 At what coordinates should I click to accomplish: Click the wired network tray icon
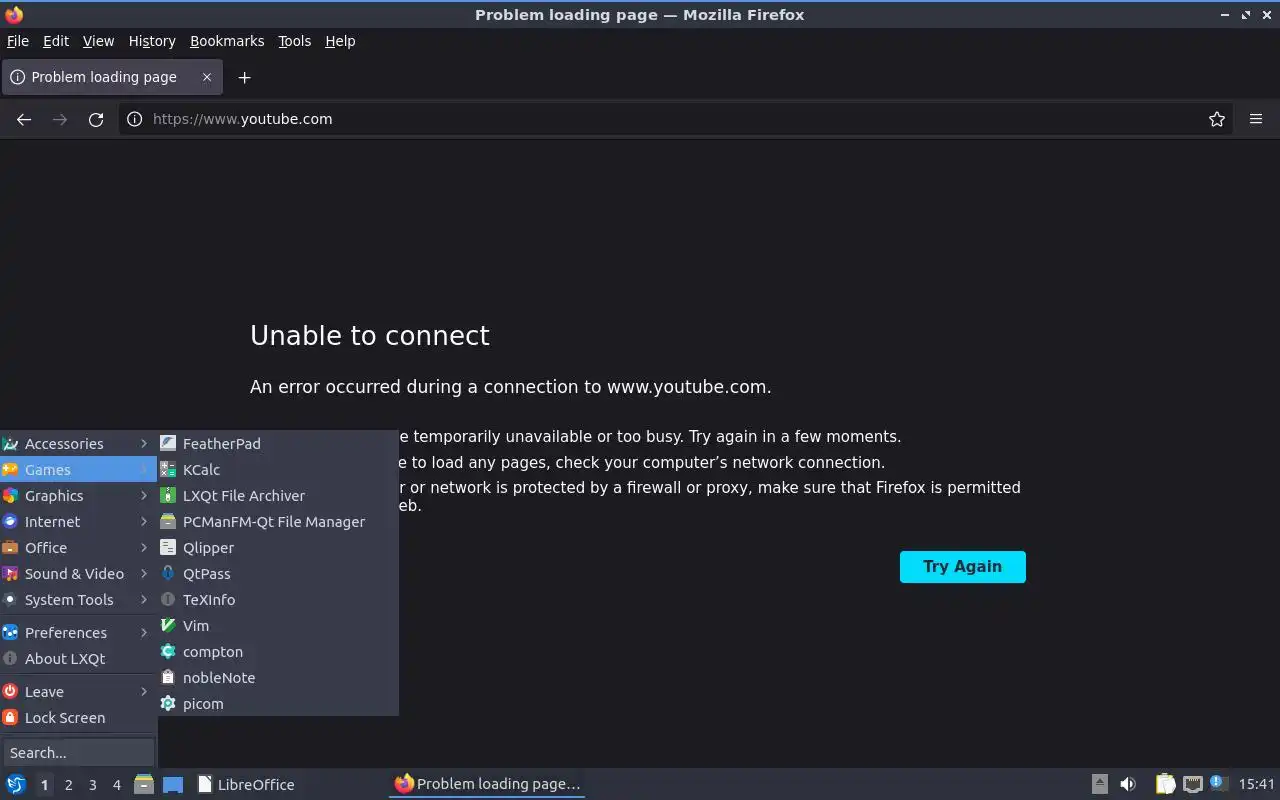pyautogui.click(x=1192, y=784)
